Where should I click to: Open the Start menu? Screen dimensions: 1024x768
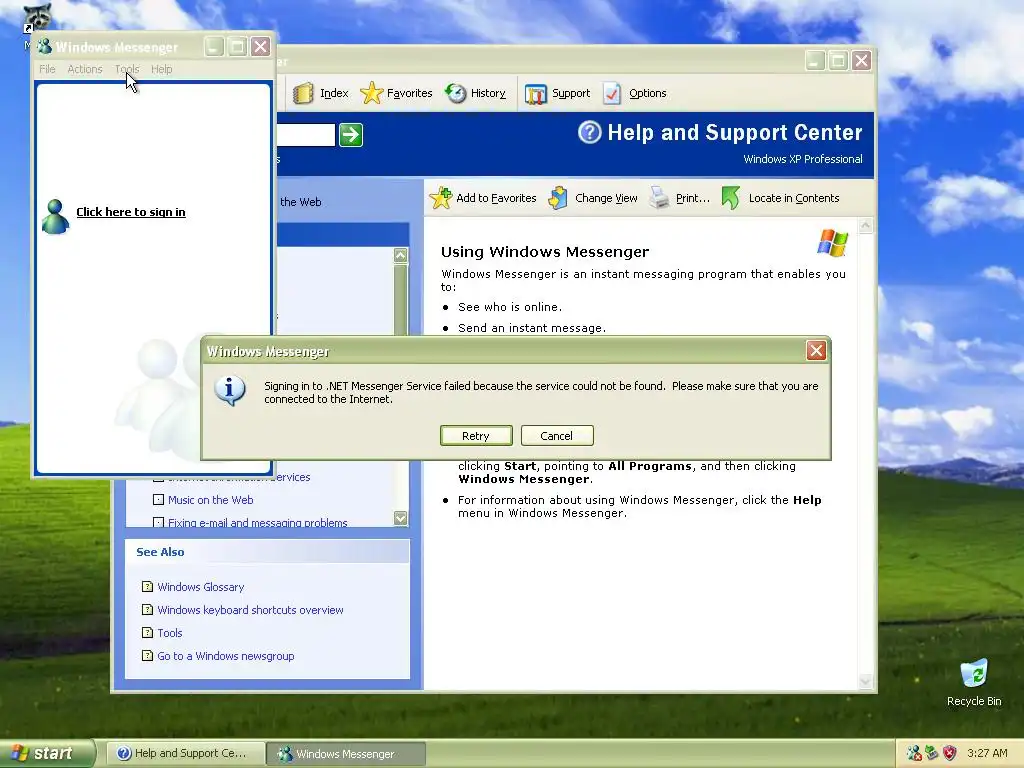pyautogui.click(x=48, y=753)
